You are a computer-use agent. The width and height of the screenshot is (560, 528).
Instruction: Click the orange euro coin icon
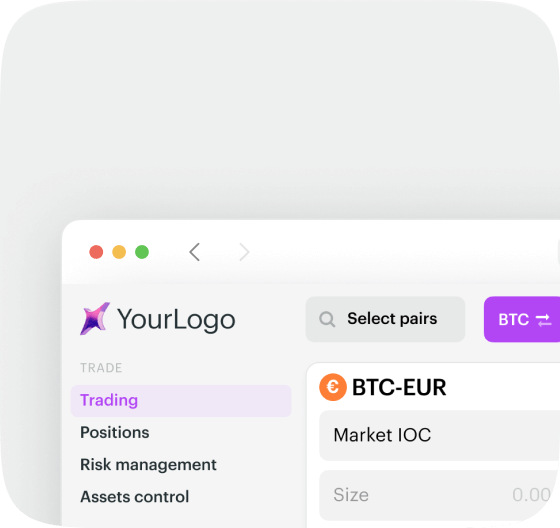[x=333, y=387]
